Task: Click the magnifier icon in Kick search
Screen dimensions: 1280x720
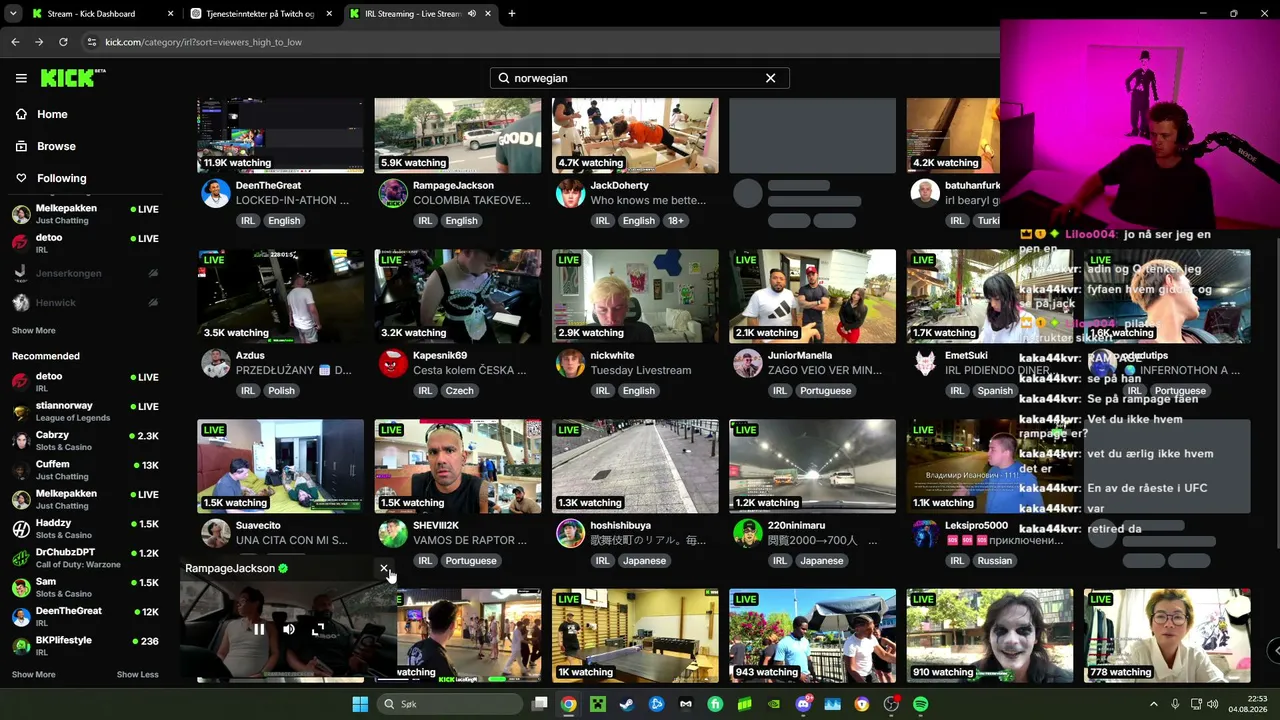Action: (x=504, y=78)
